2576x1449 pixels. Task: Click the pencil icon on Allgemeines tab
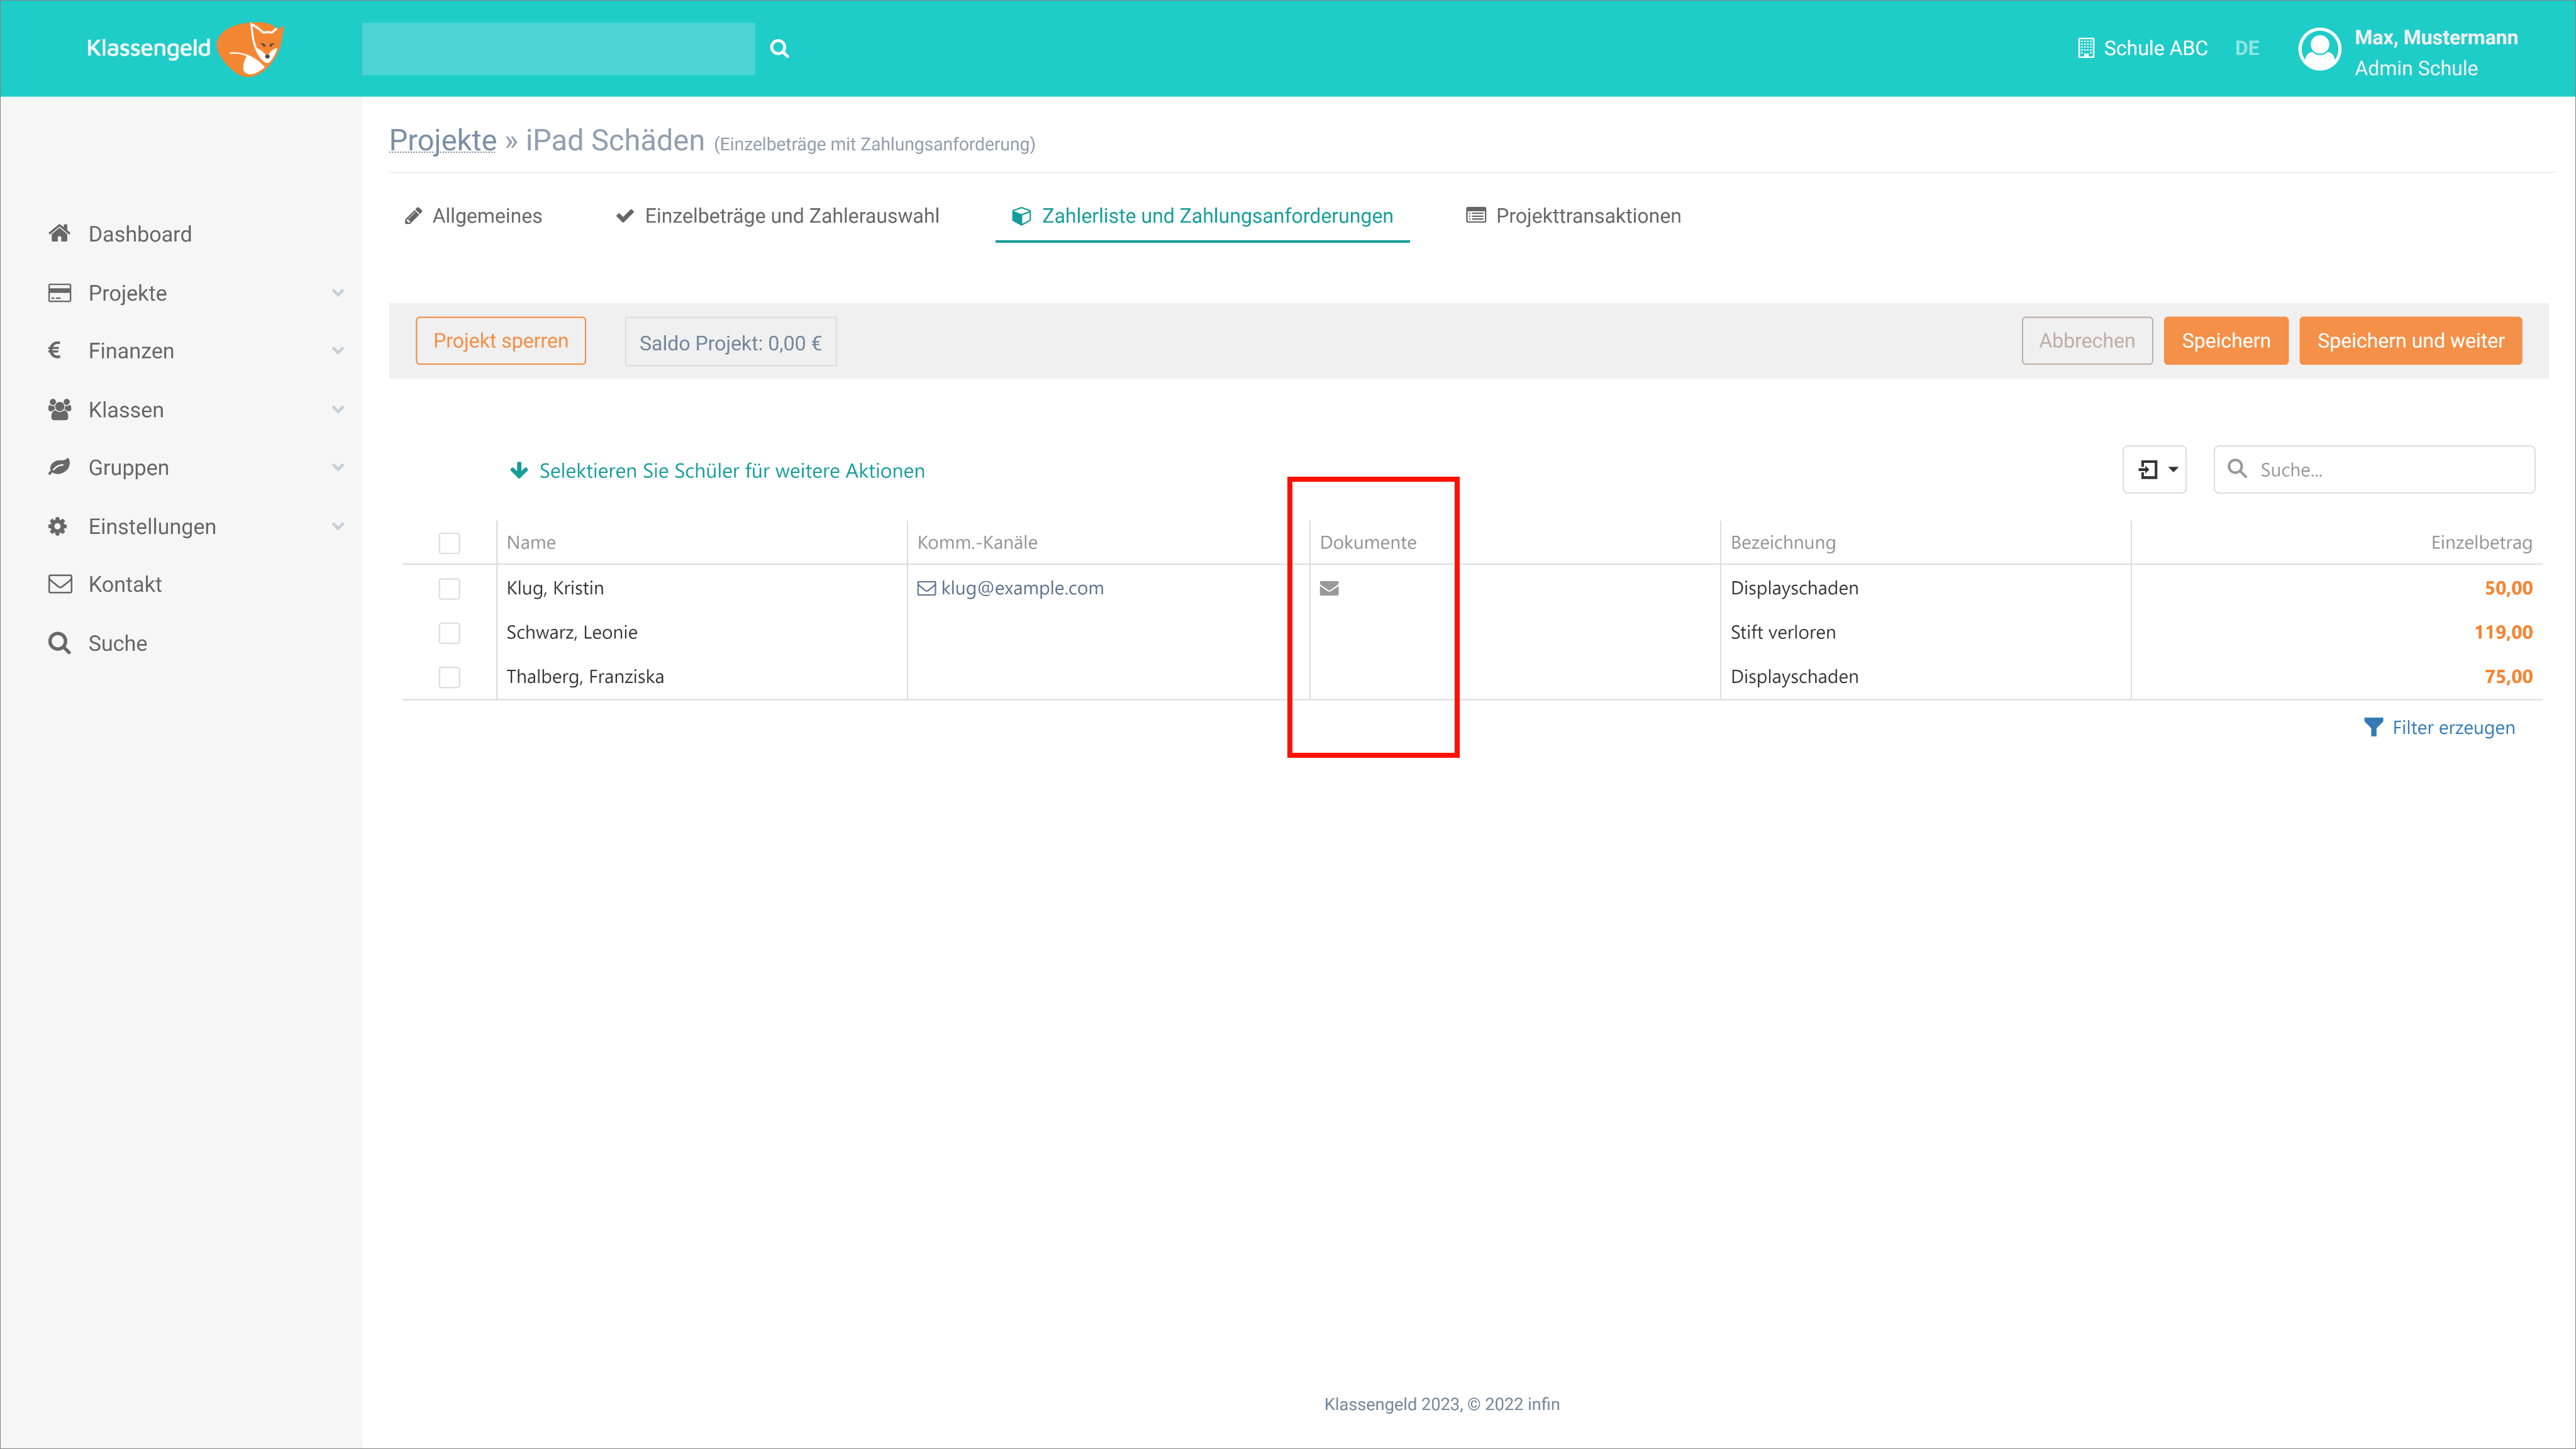coord(413,216)
